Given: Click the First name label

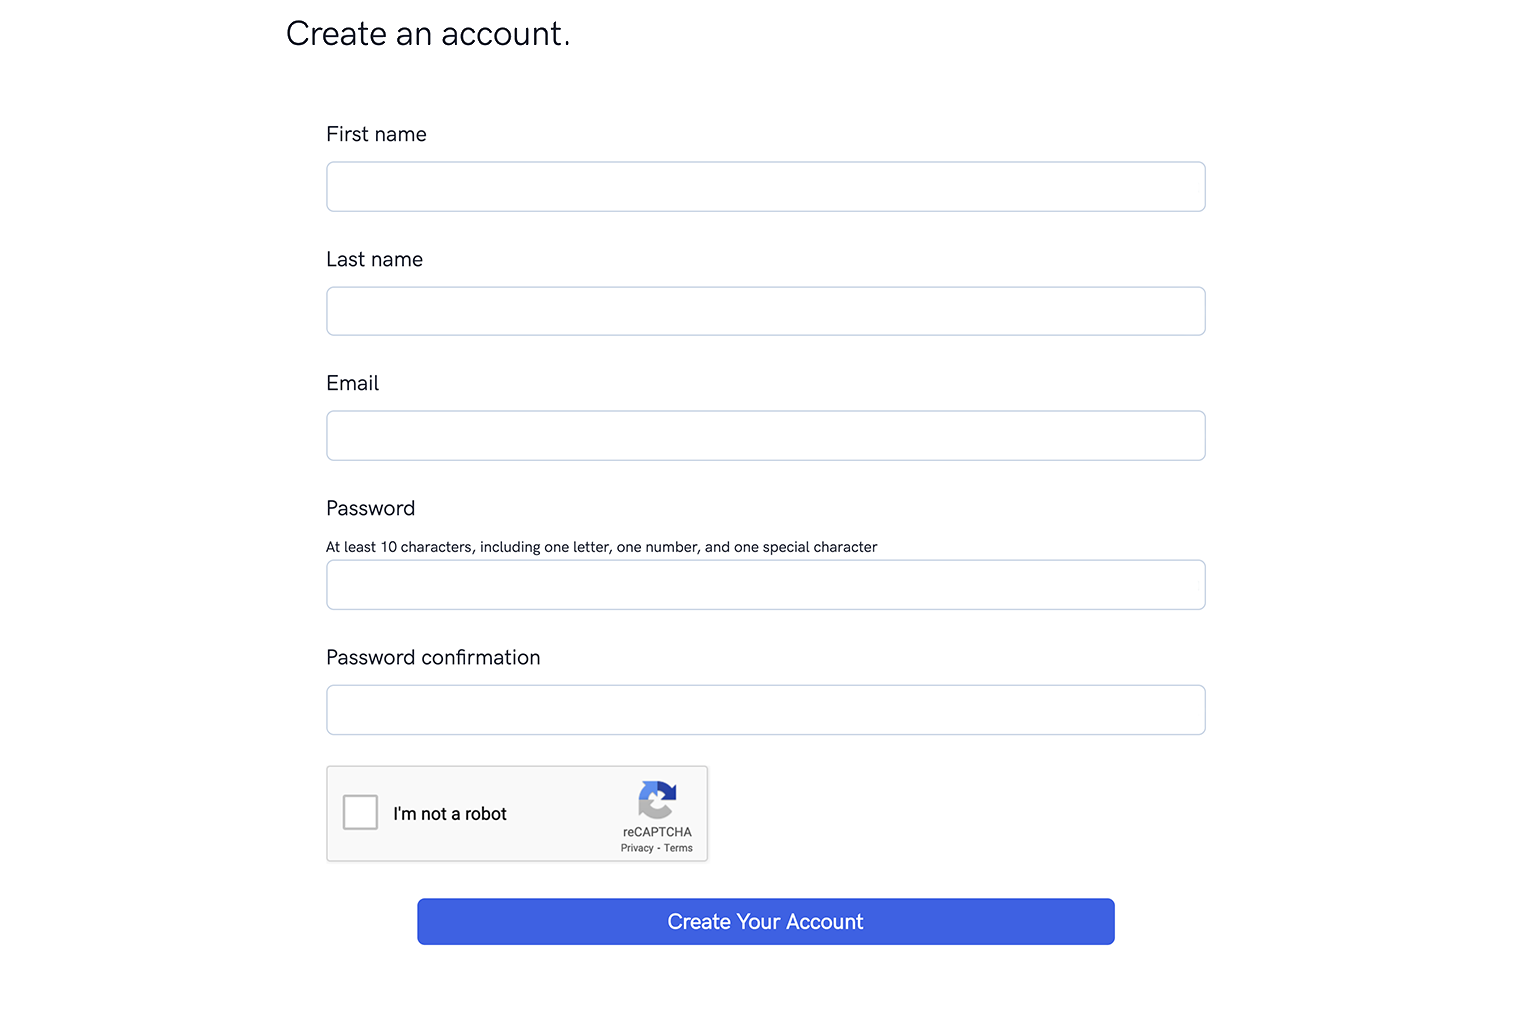Looking at the screenshot, I should [x=376, y=134].
